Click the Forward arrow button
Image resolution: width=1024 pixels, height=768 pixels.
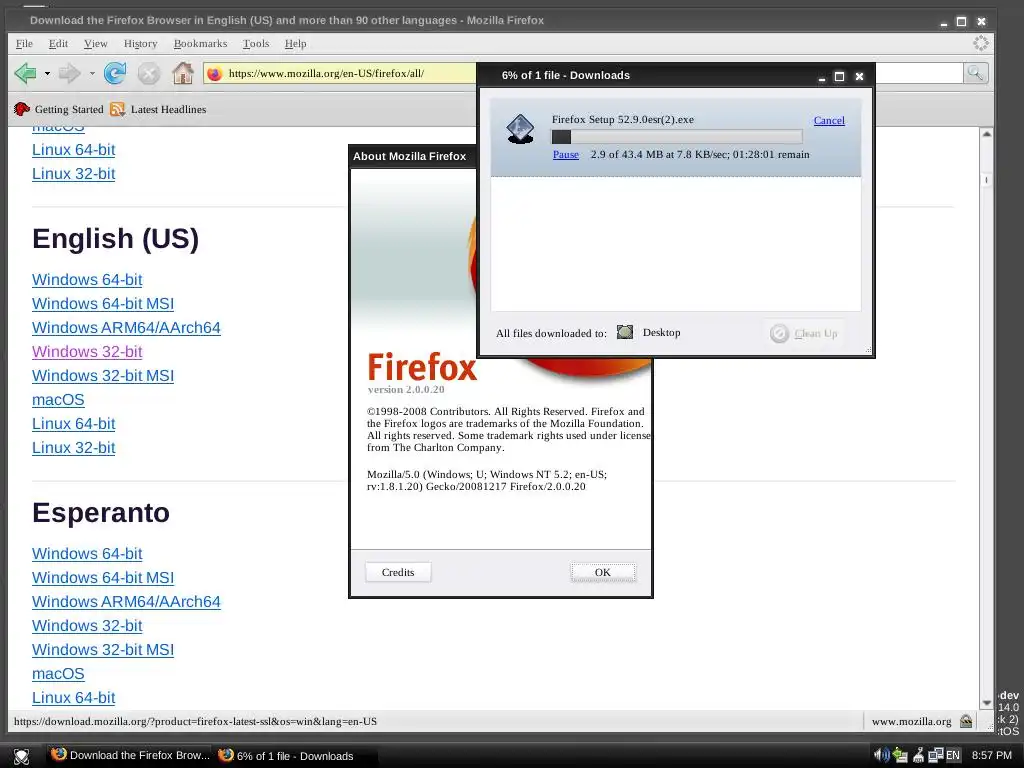click(69, 73)
